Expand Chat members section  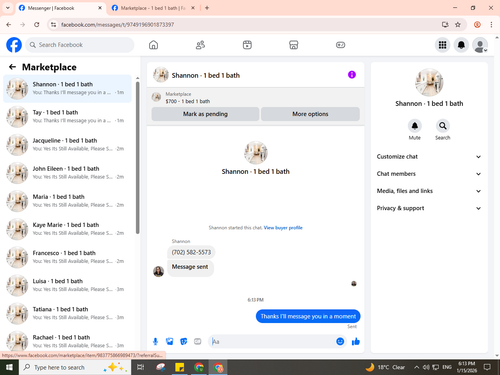(x=429, y=174)
